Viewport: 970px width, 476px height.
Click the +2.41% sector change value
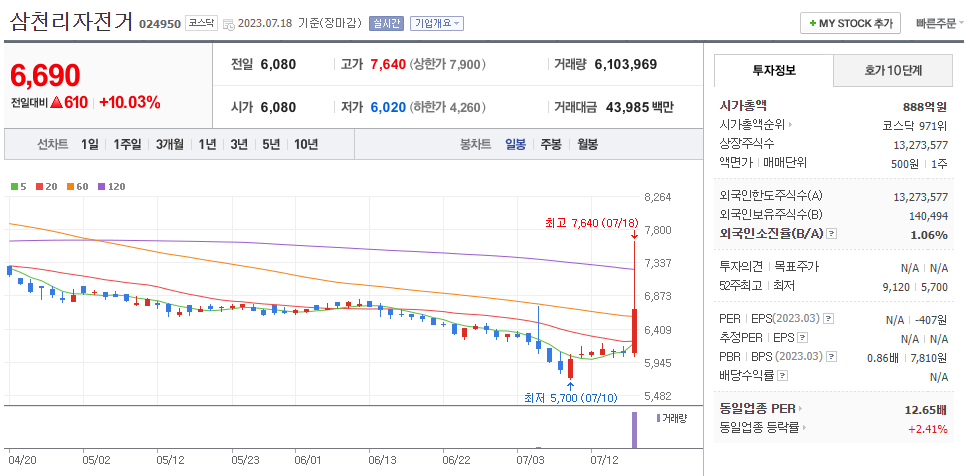point(927,428)
